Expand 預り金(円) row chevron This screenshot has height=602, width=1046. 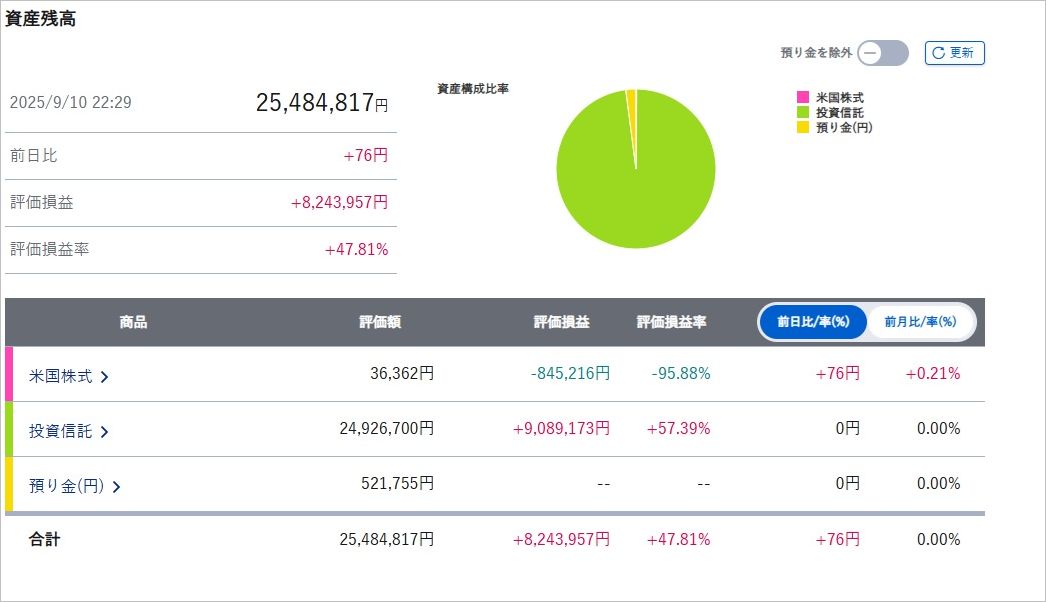point(116,487)
